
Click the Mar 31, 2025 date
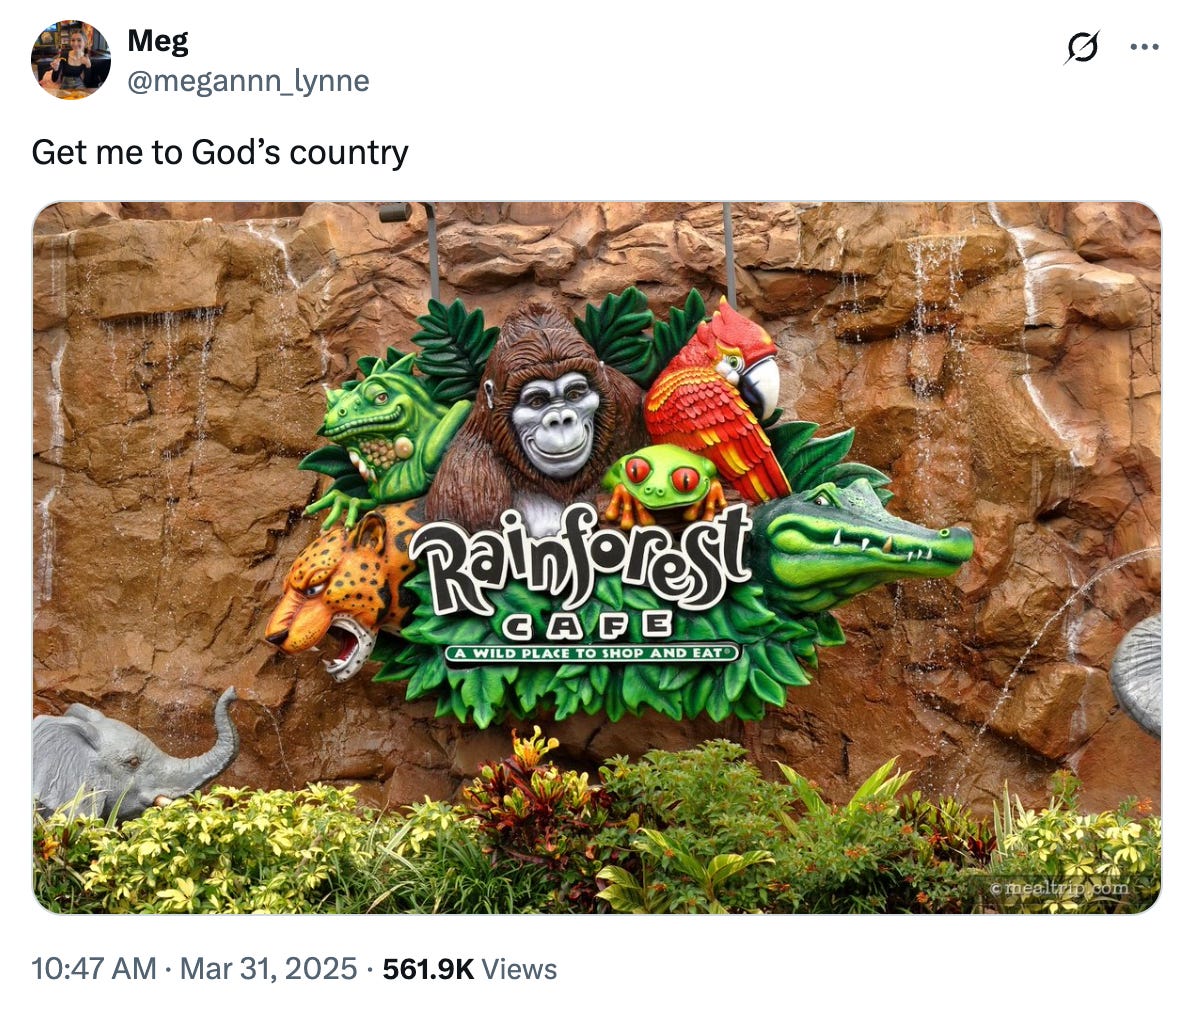(269, 969)
